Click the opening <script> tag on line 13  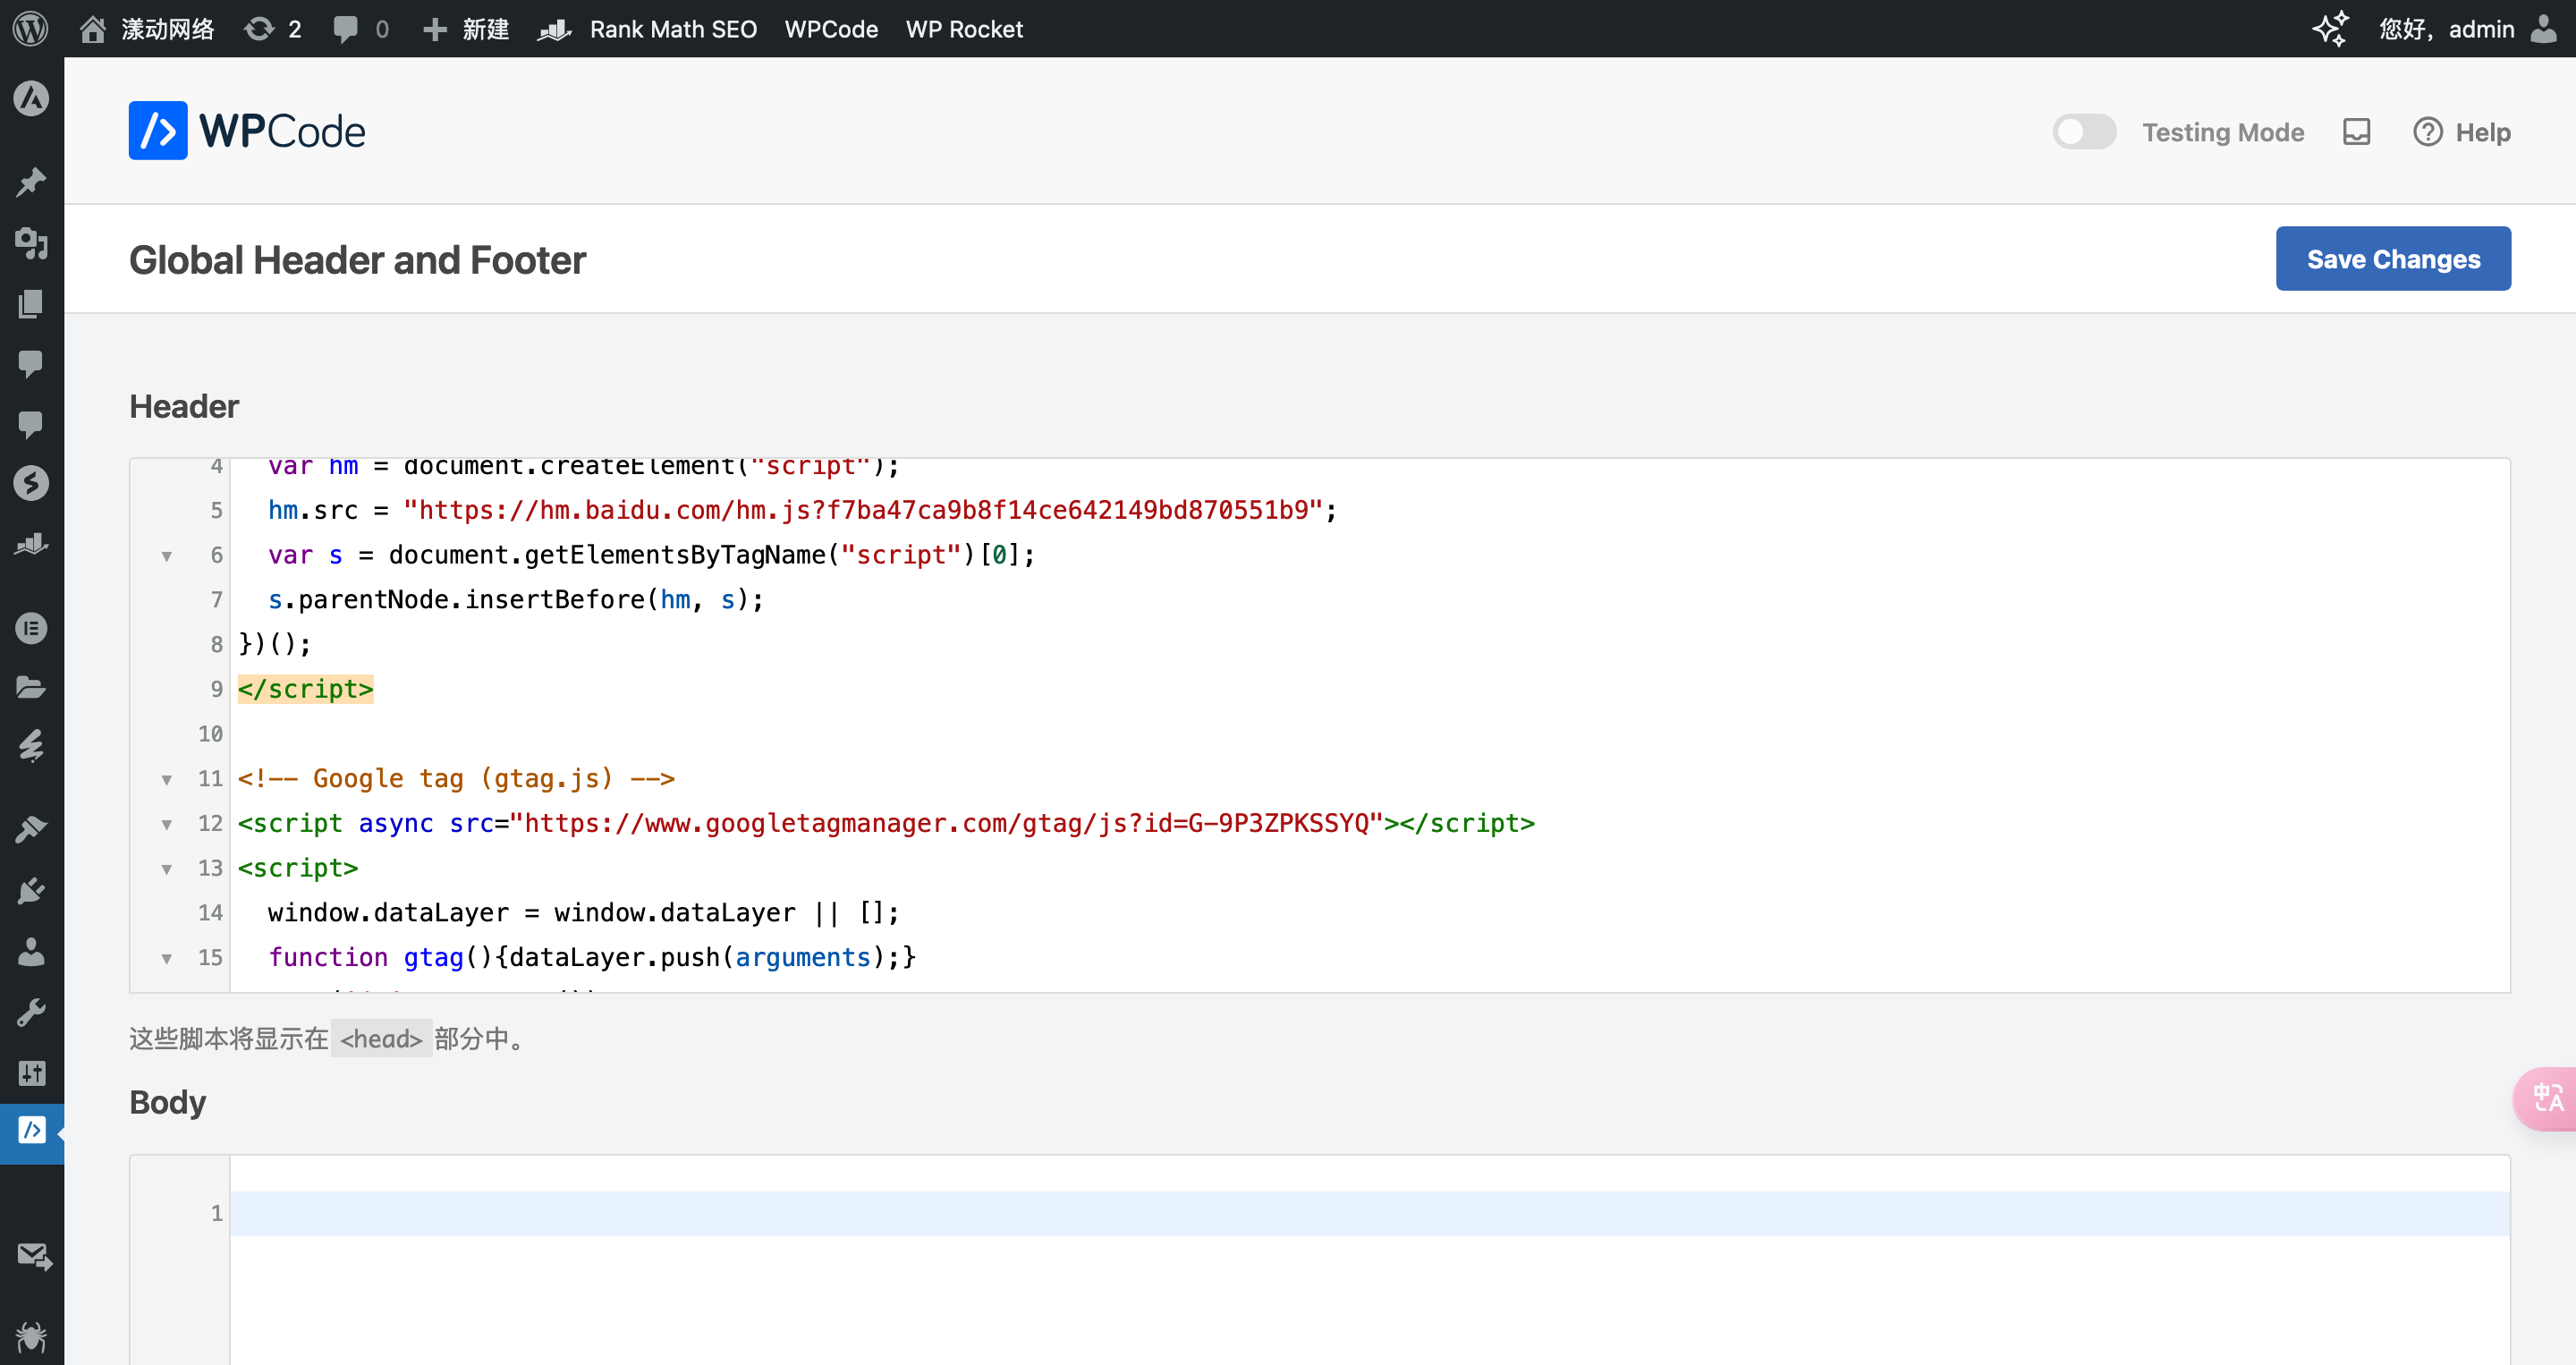point(298,868)
